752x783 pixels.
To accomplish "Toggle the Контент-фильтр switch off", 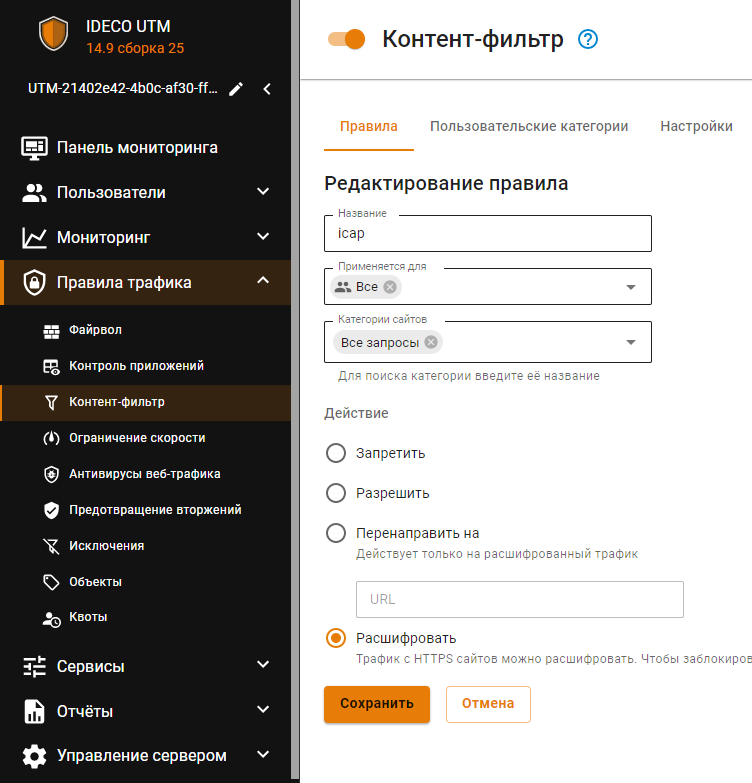I will coord(347,39).
